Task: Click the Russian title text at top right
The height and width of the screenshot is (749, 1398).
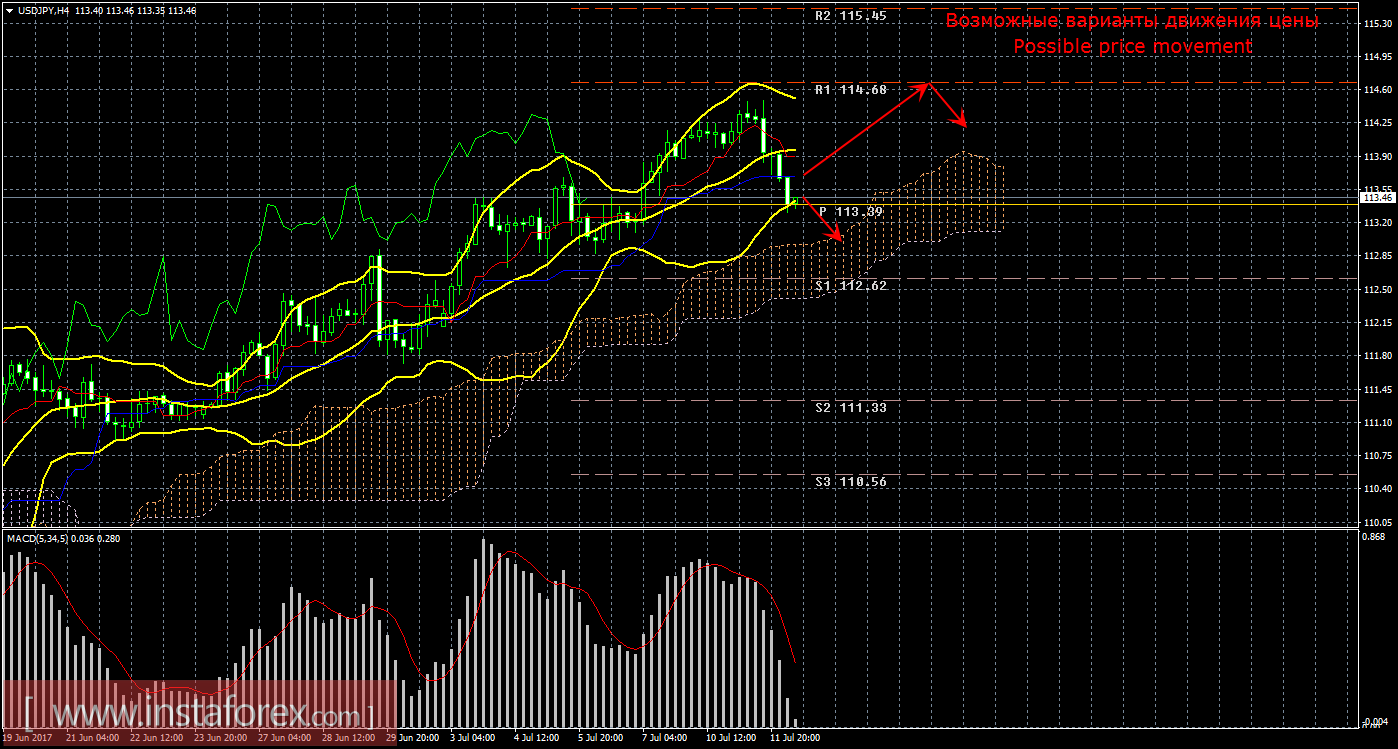Action: coord(1132,21)
